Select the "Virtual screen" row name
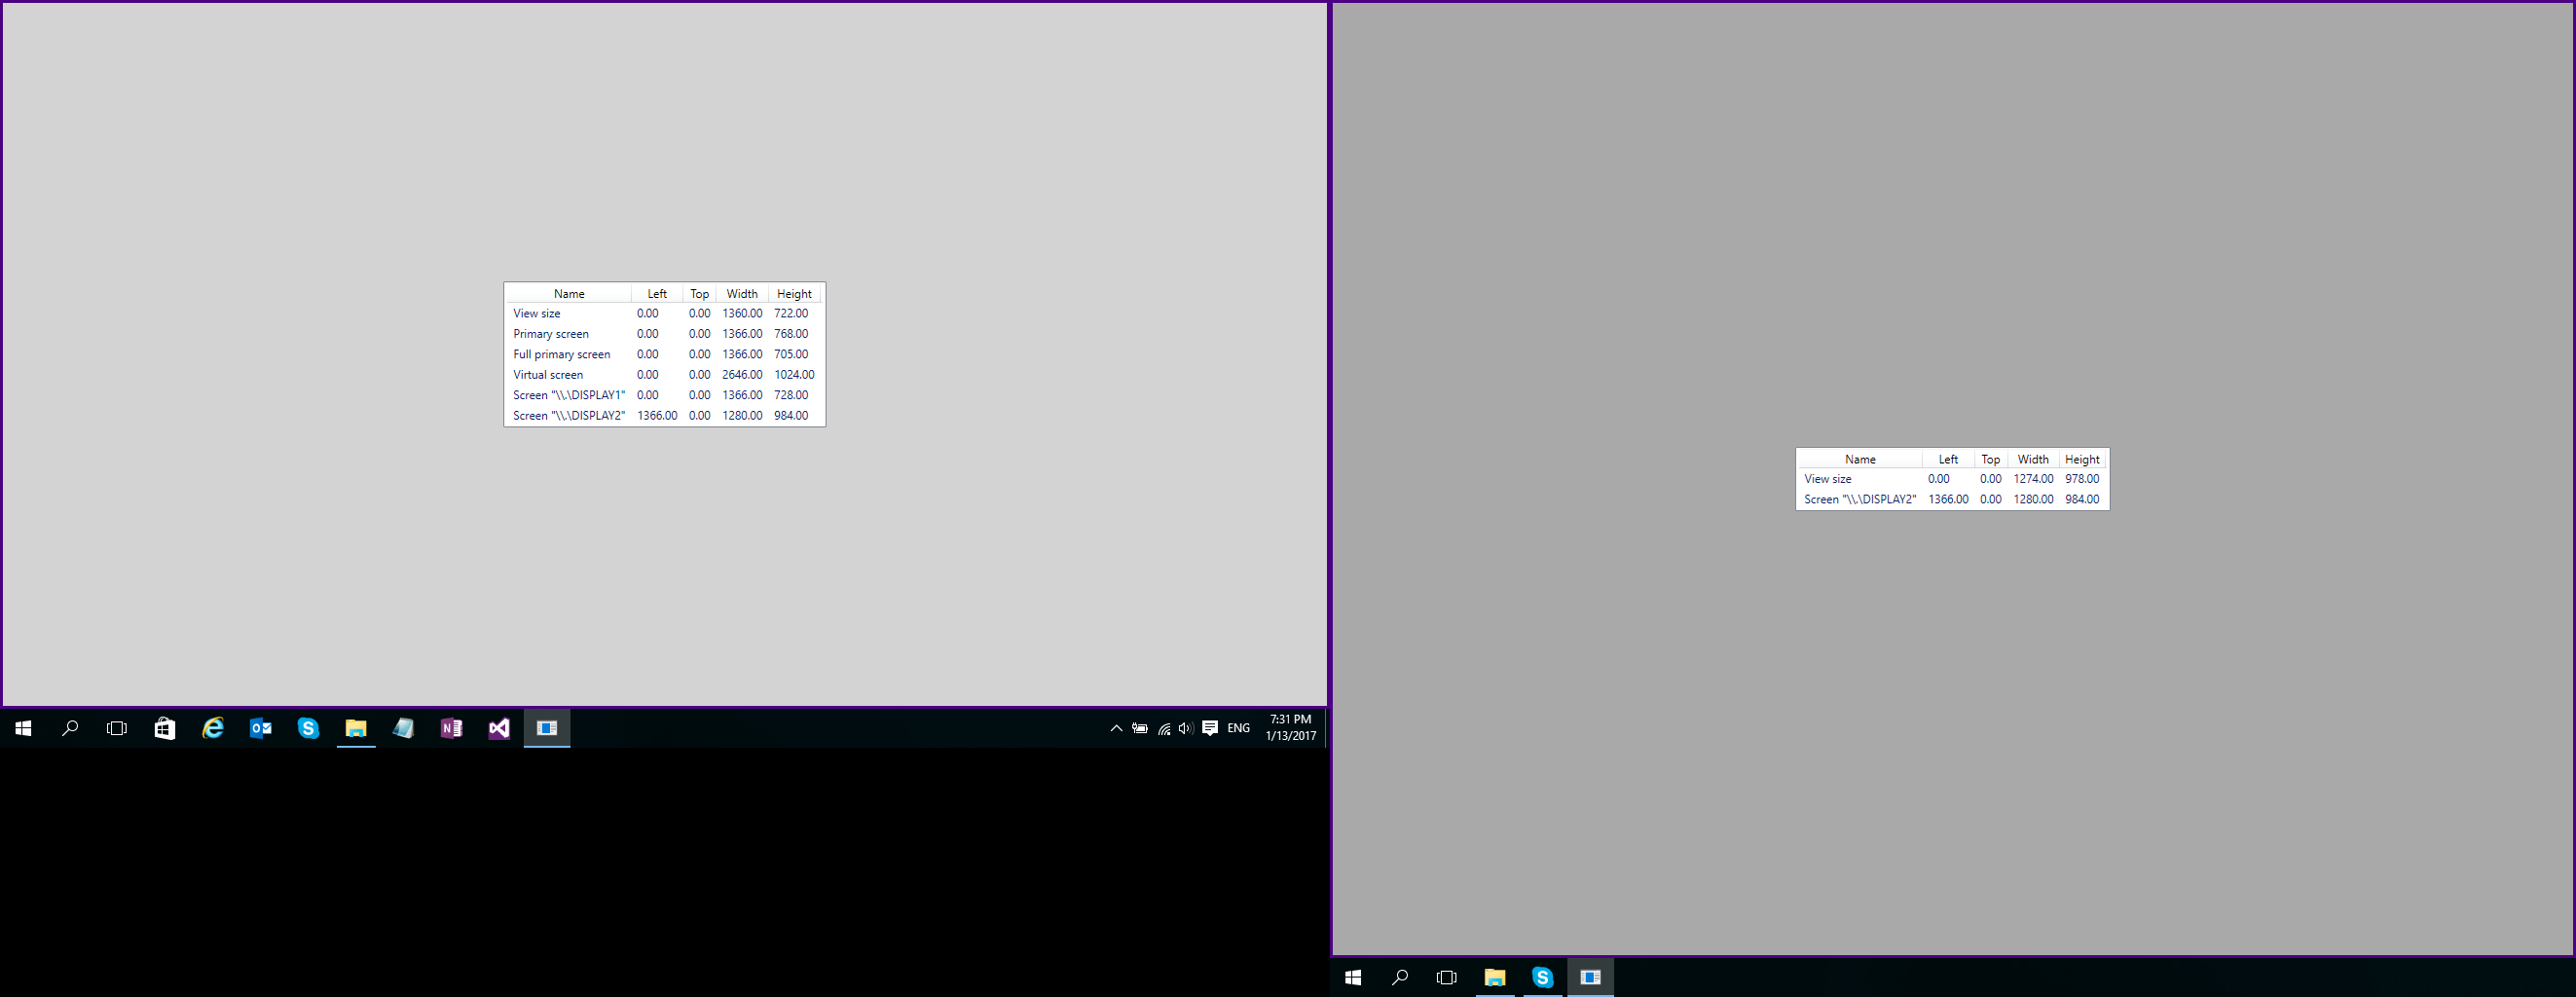2576x997 pixels. pyautogui.click(x=548, y=375)
